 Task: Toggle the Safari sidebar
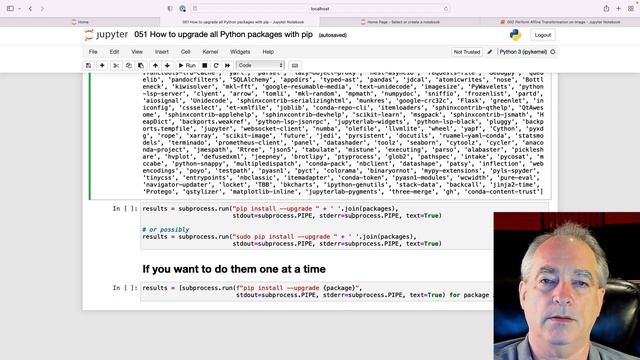[x=10, y=9]
